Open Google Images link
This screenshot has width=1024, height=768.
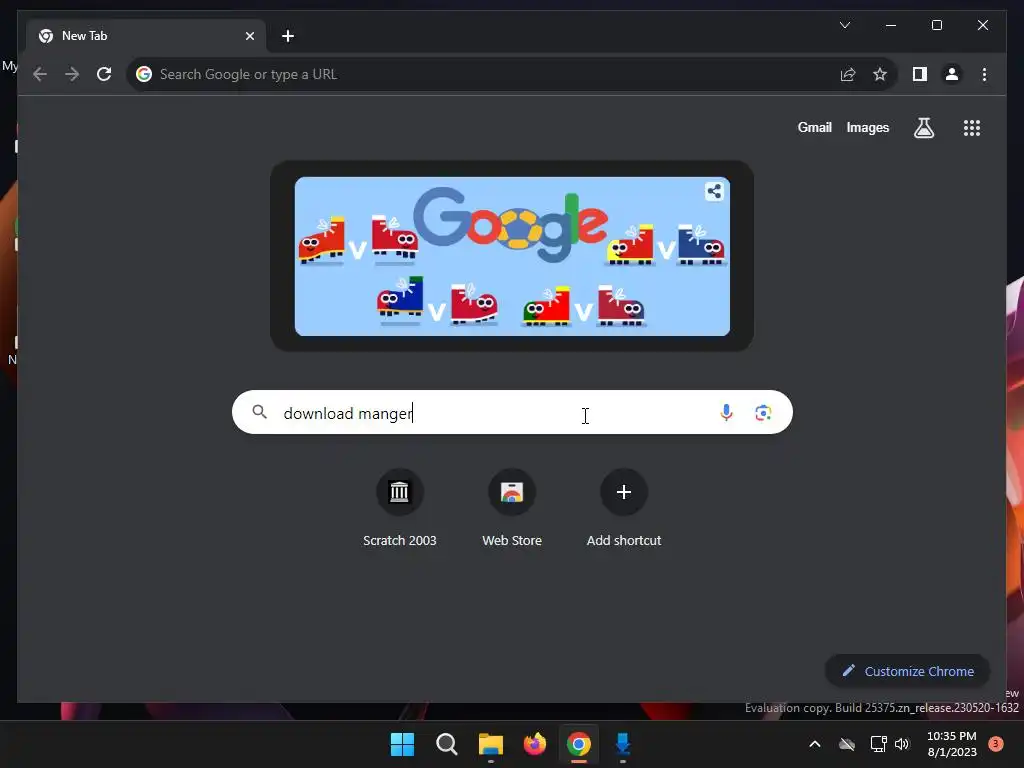click(x=867, y=127)
